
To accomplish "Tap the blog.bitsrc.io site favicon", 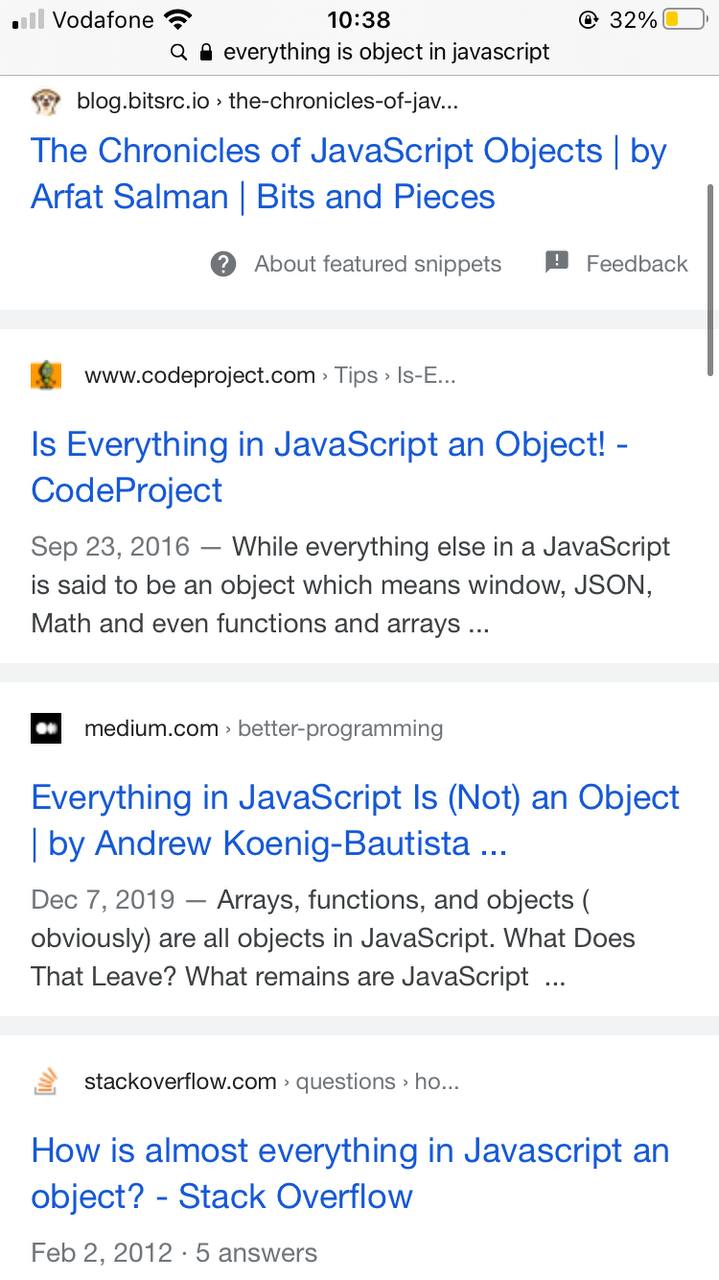I will [x=45, y=101].
